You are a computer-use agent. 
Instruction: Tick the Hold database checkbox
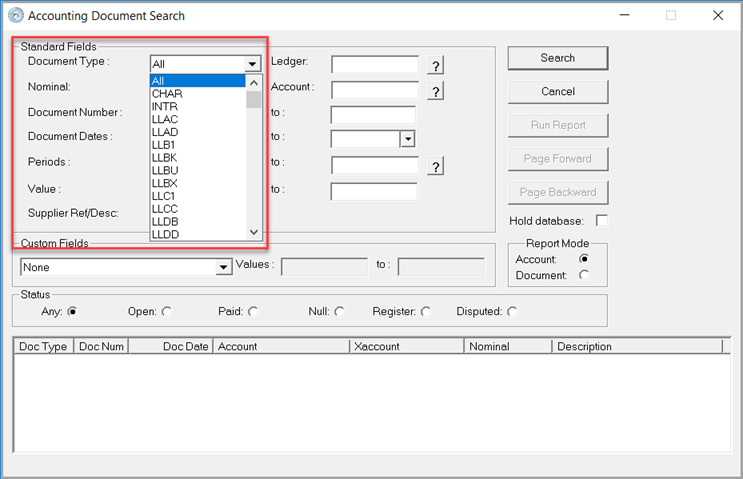tap(601, 220)
